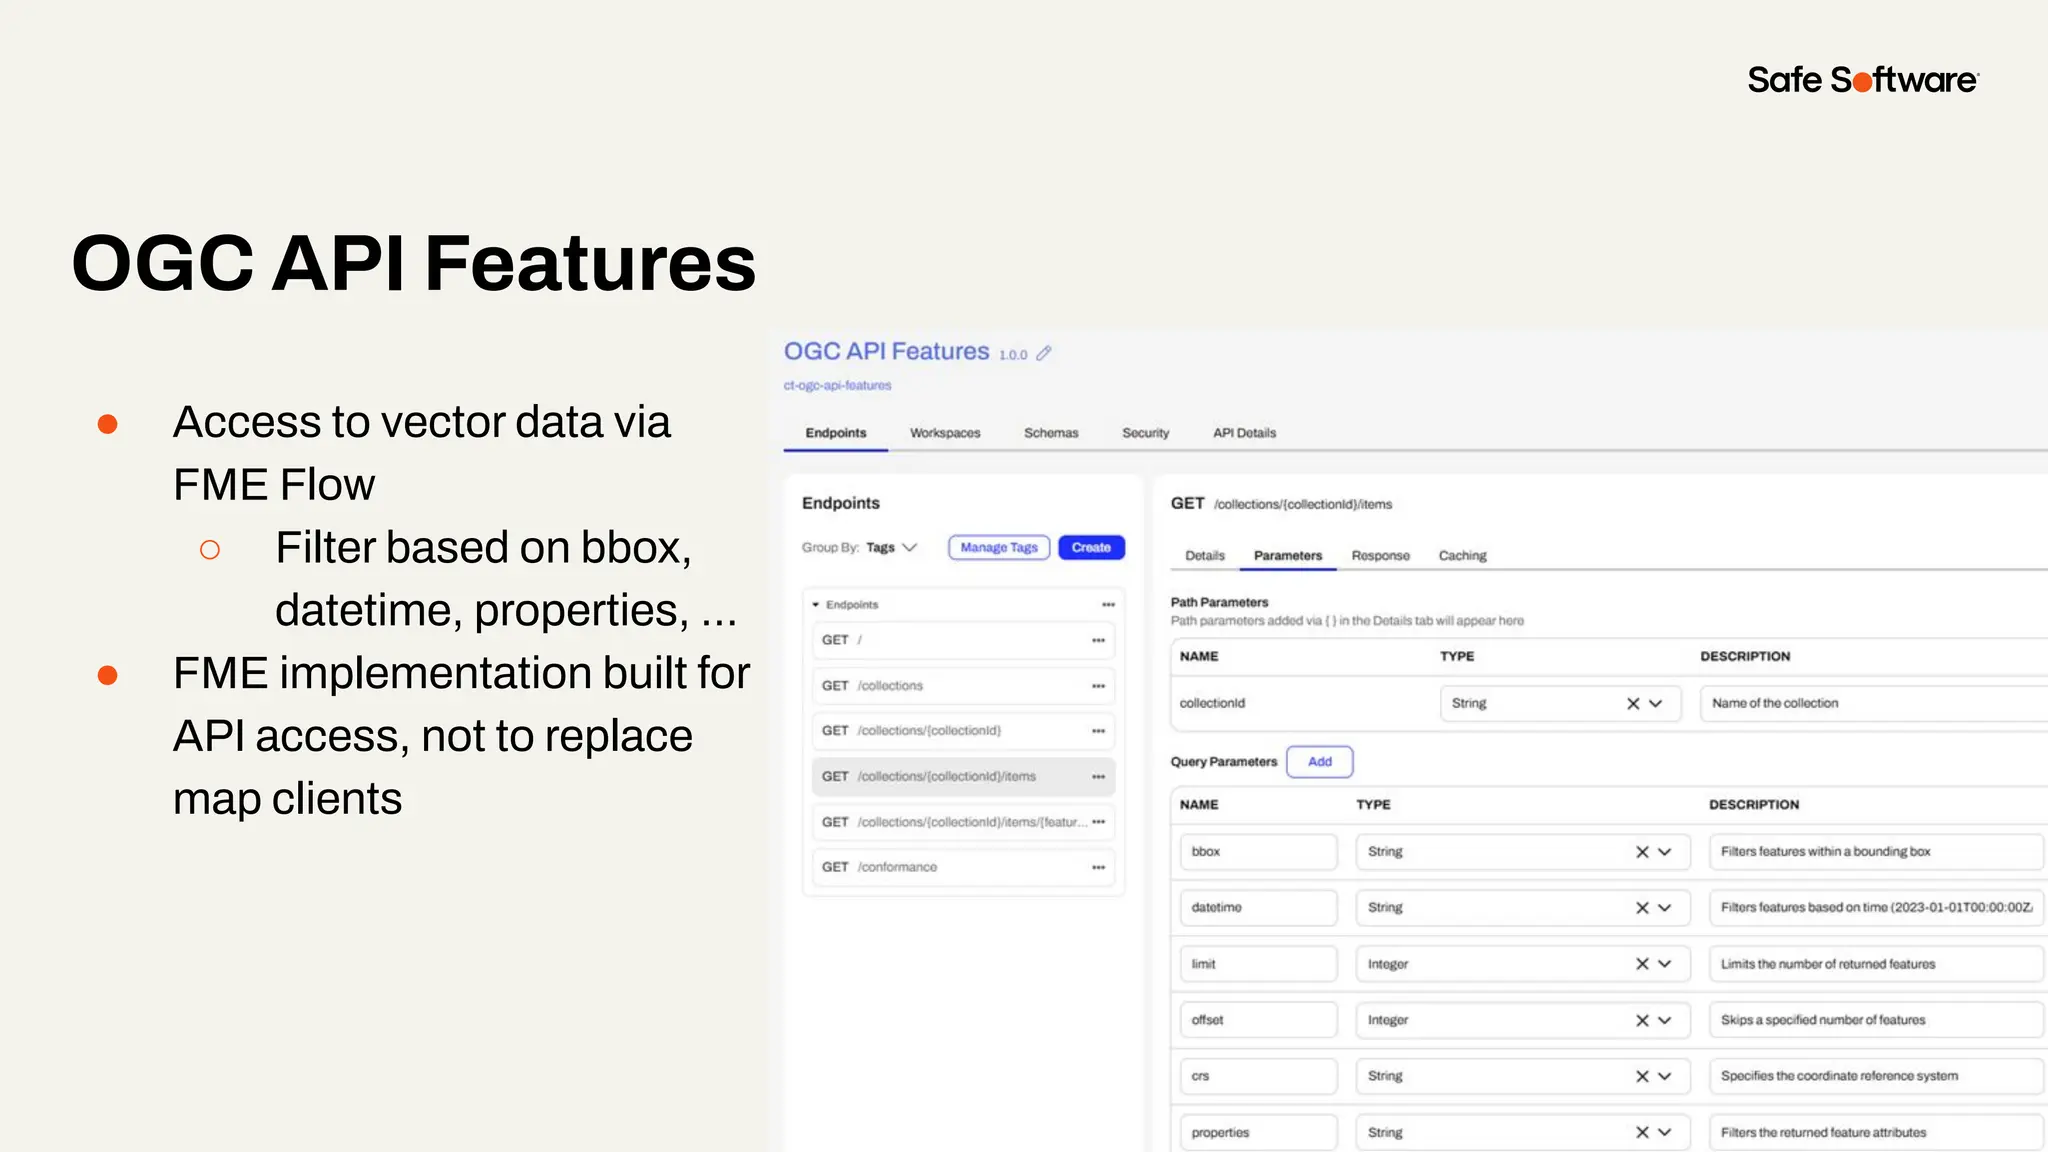Open ellipsis menu for GET /collections row
2048x1152 pixels.
(1098, 686)
